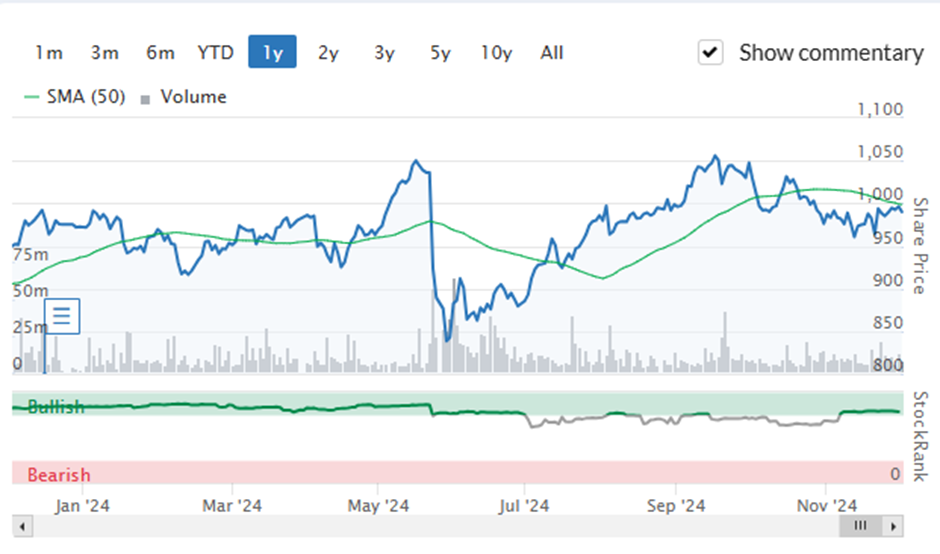Viewport: 940px width, 554px height.
Task: Open the chart hamburger menu icon
Action: (62, 316)
